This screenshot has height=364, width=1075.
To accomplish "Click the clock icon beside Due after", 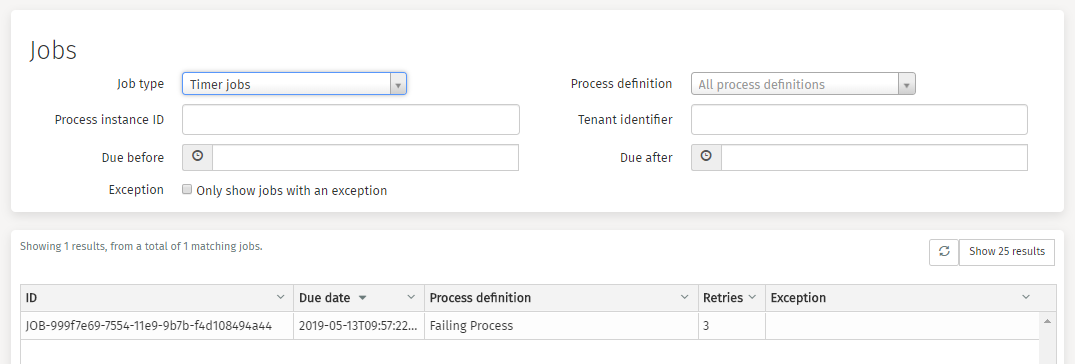I will 706,157.
